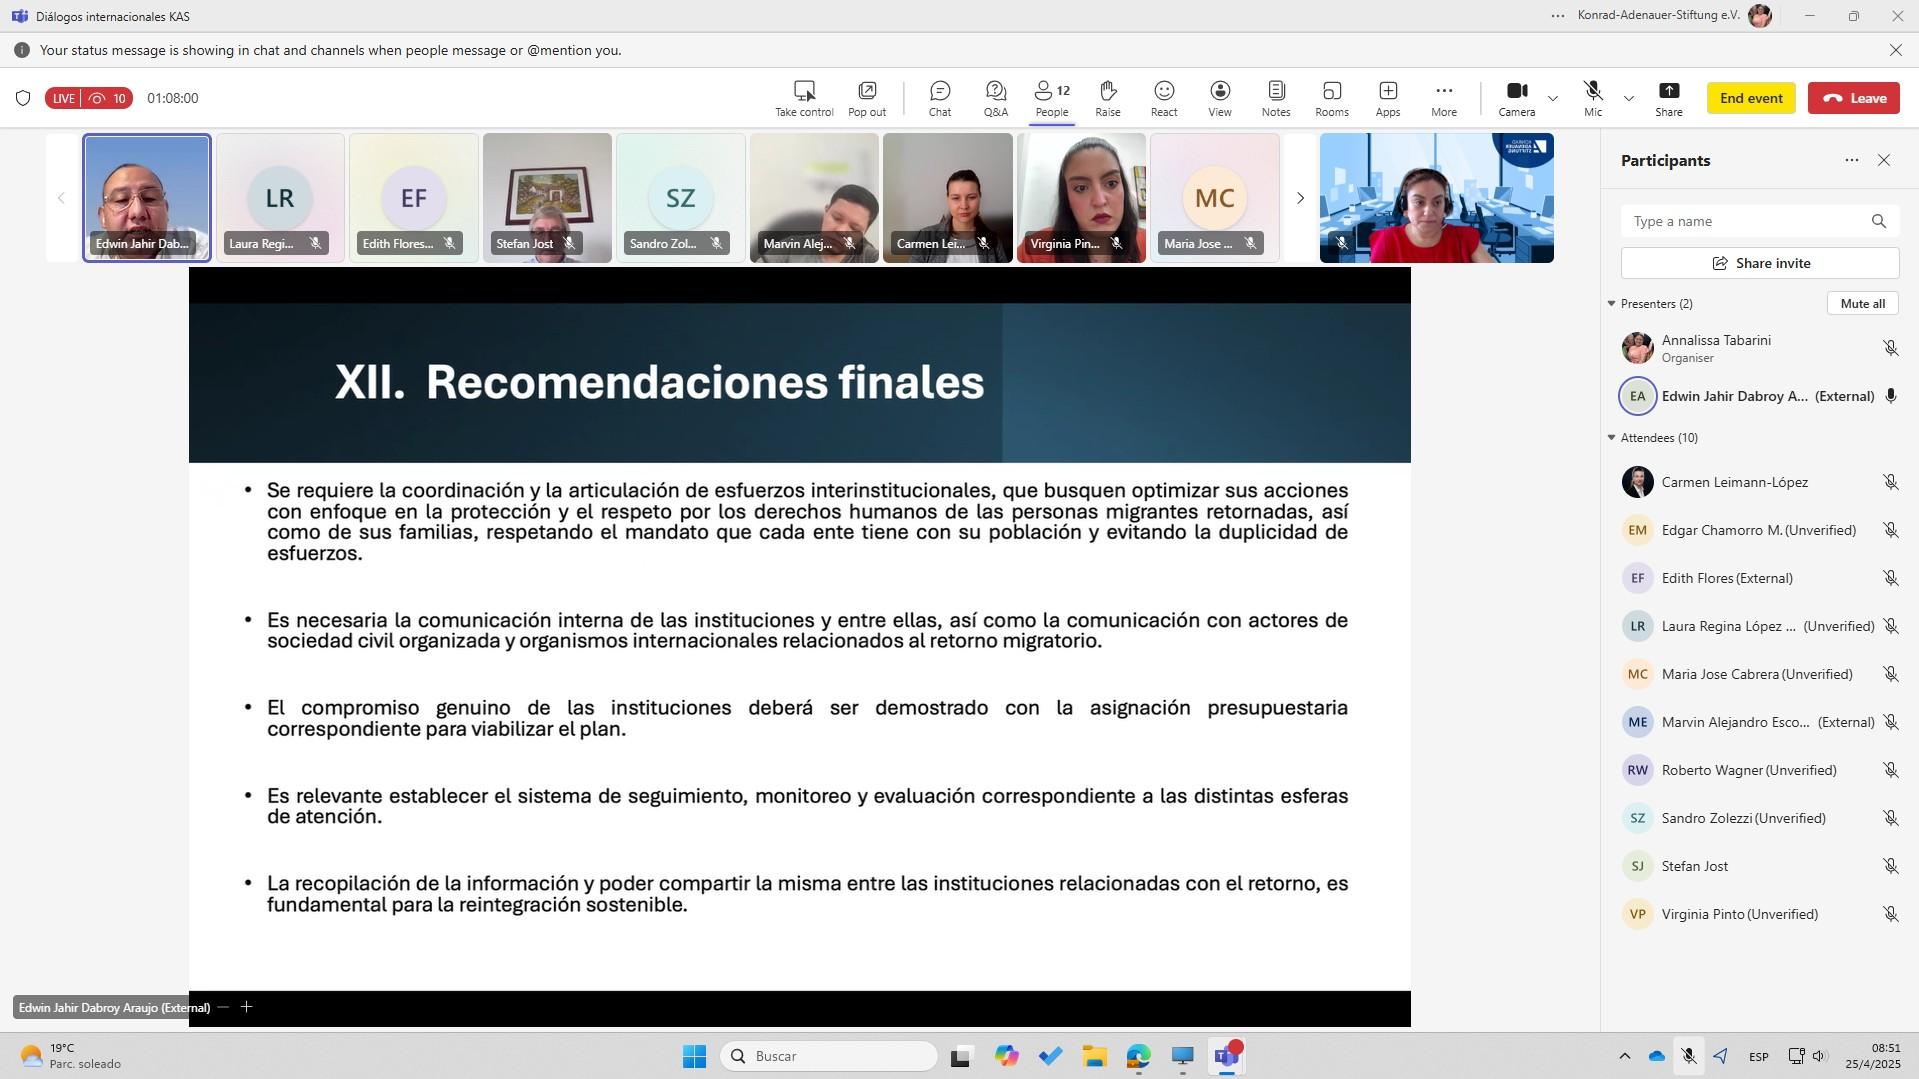Toggle the Camera on or off

tap(1516, 98)
